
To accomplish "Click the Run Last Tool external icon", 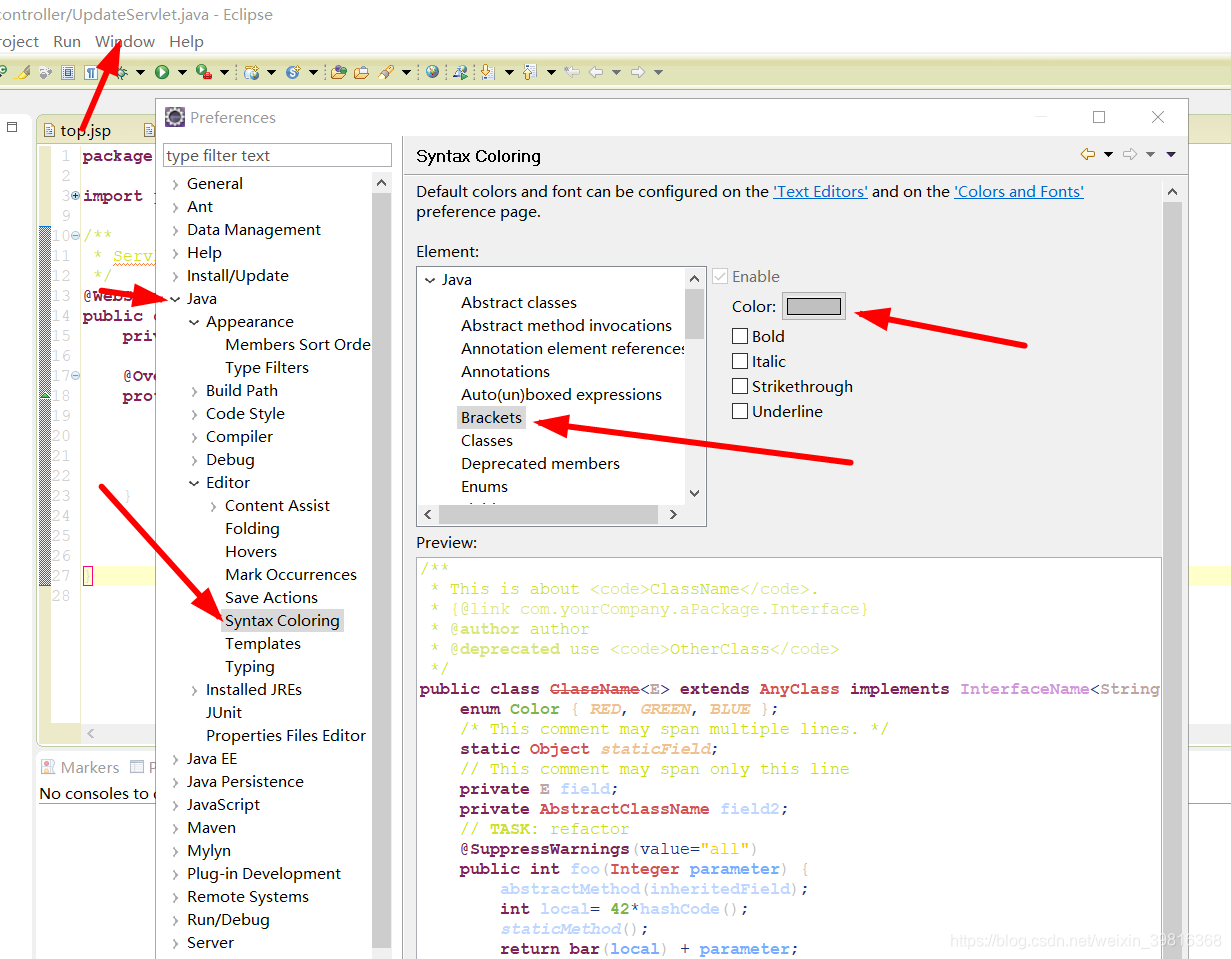I will [x=203, y=72].
